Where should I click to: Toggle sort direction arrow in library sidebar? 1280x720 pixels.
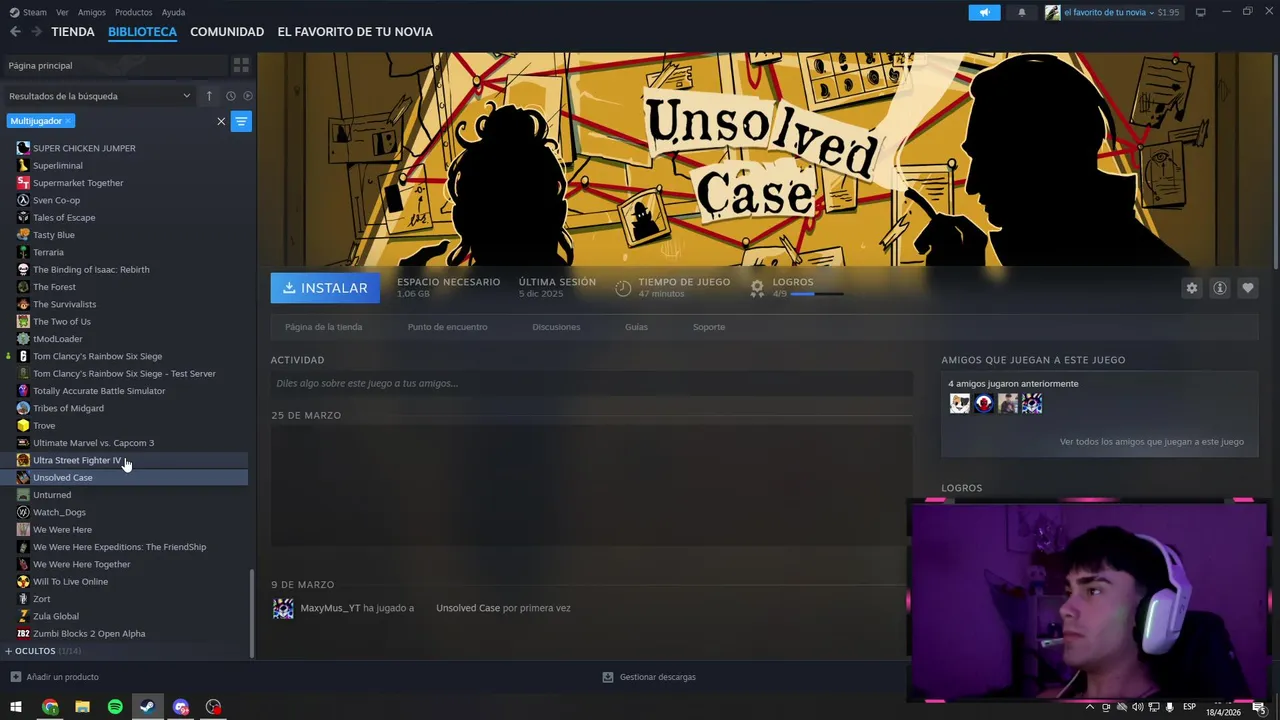coord(209,96)
